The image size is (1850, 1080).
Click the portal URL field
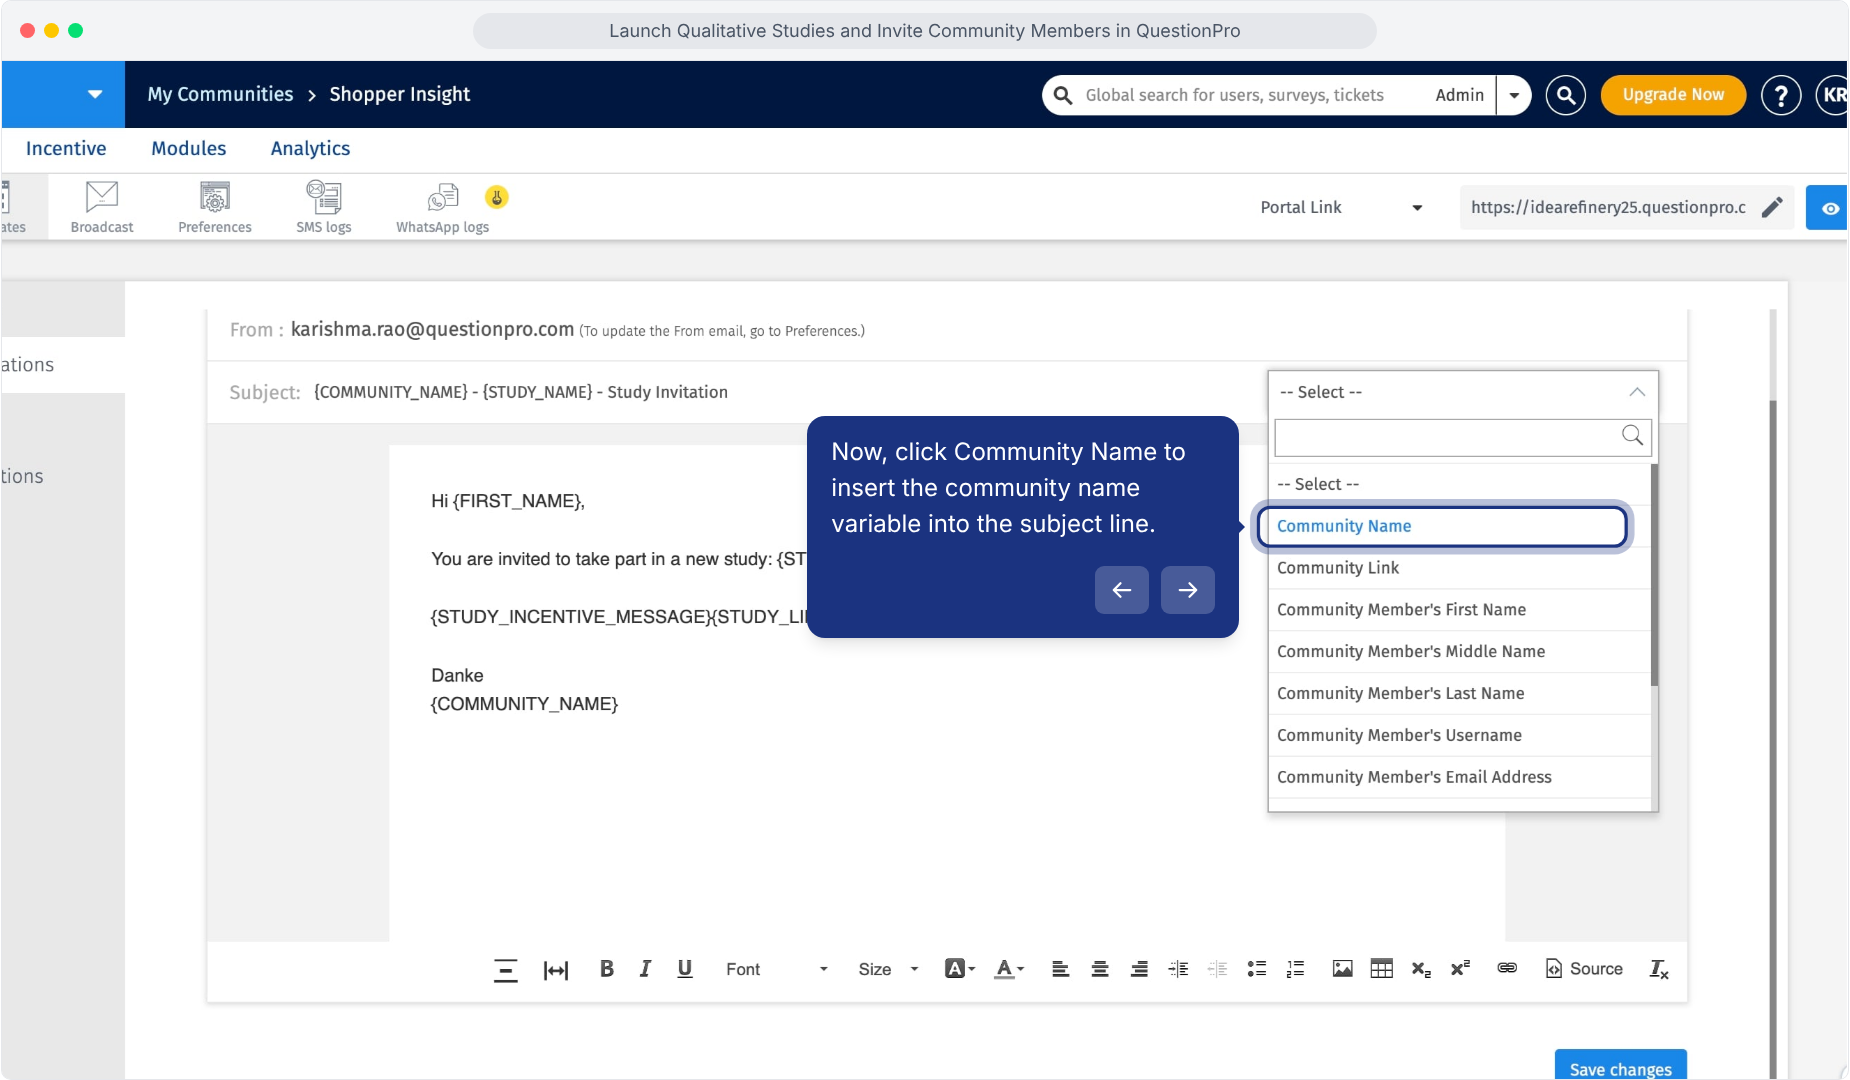pos(1608,207)
